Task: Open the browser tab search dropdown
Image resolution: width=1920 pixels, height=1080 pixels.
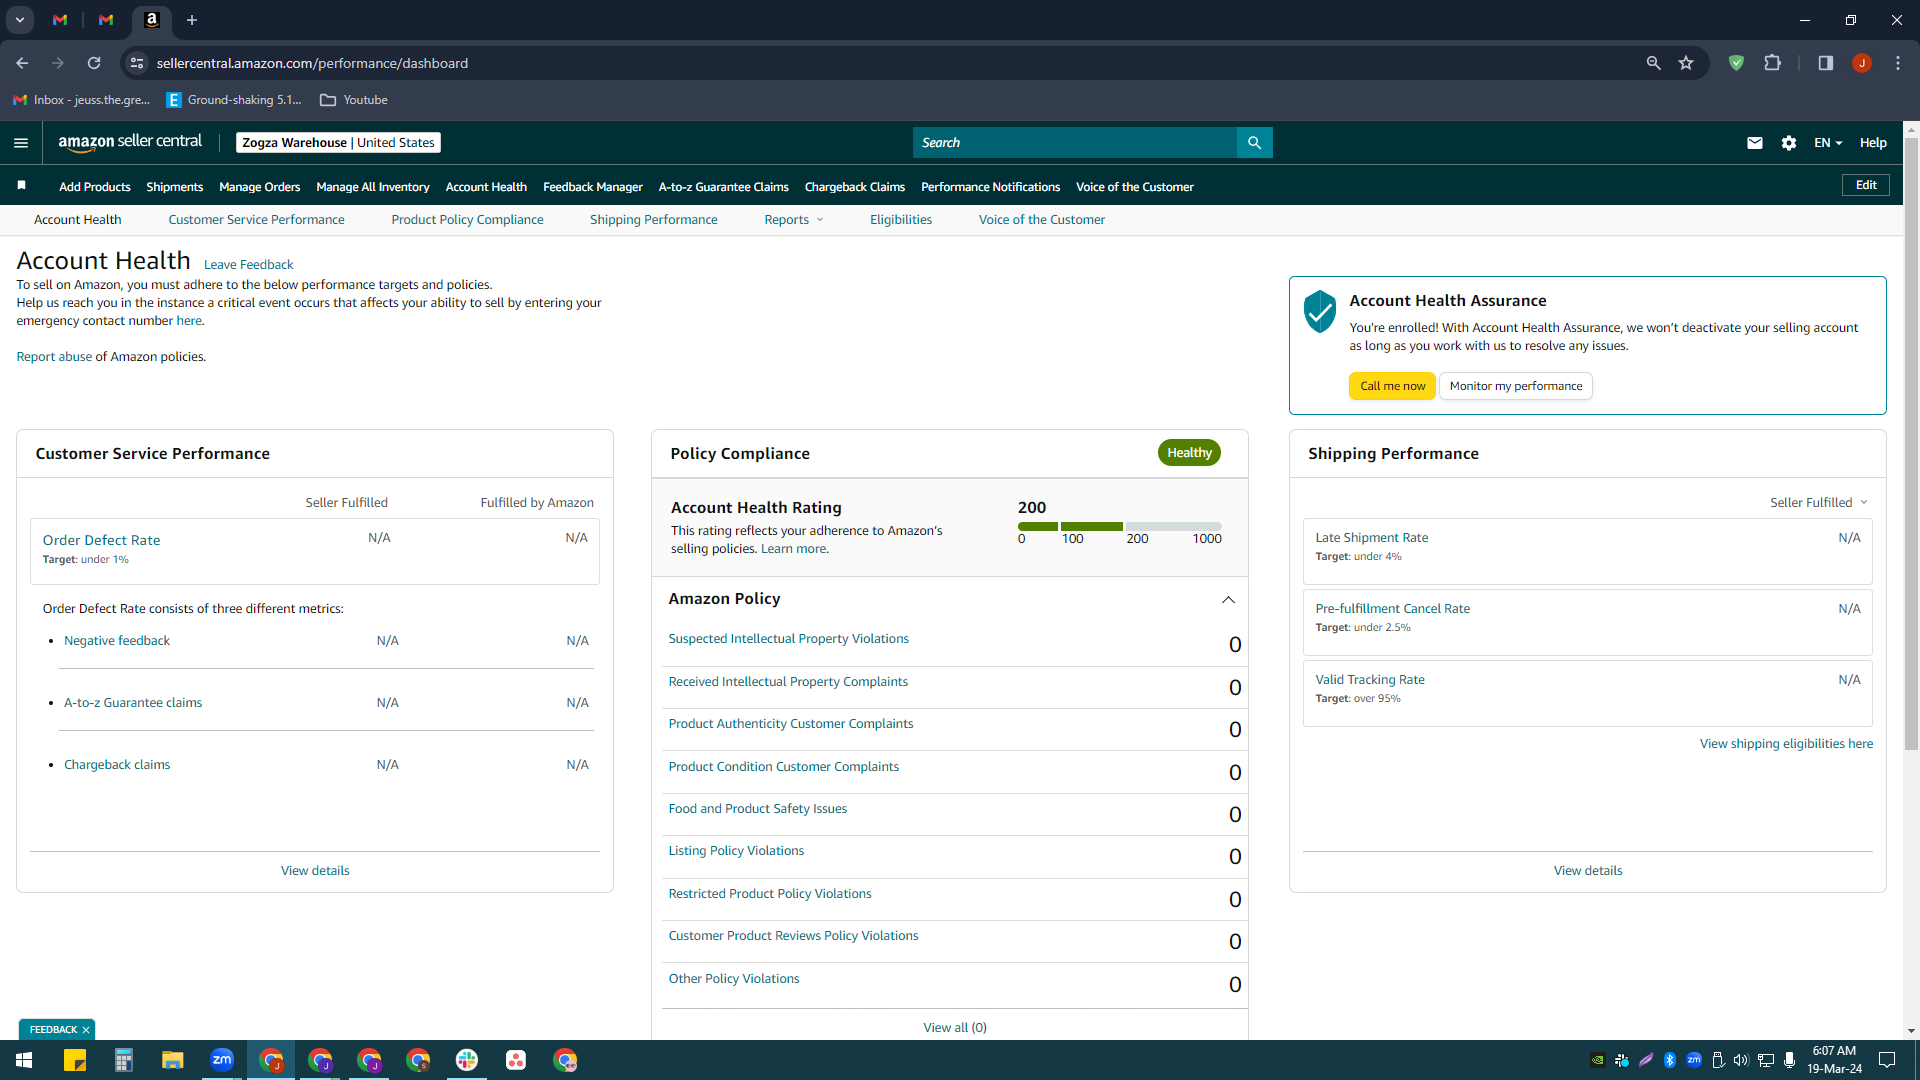Action: (20, 20)
